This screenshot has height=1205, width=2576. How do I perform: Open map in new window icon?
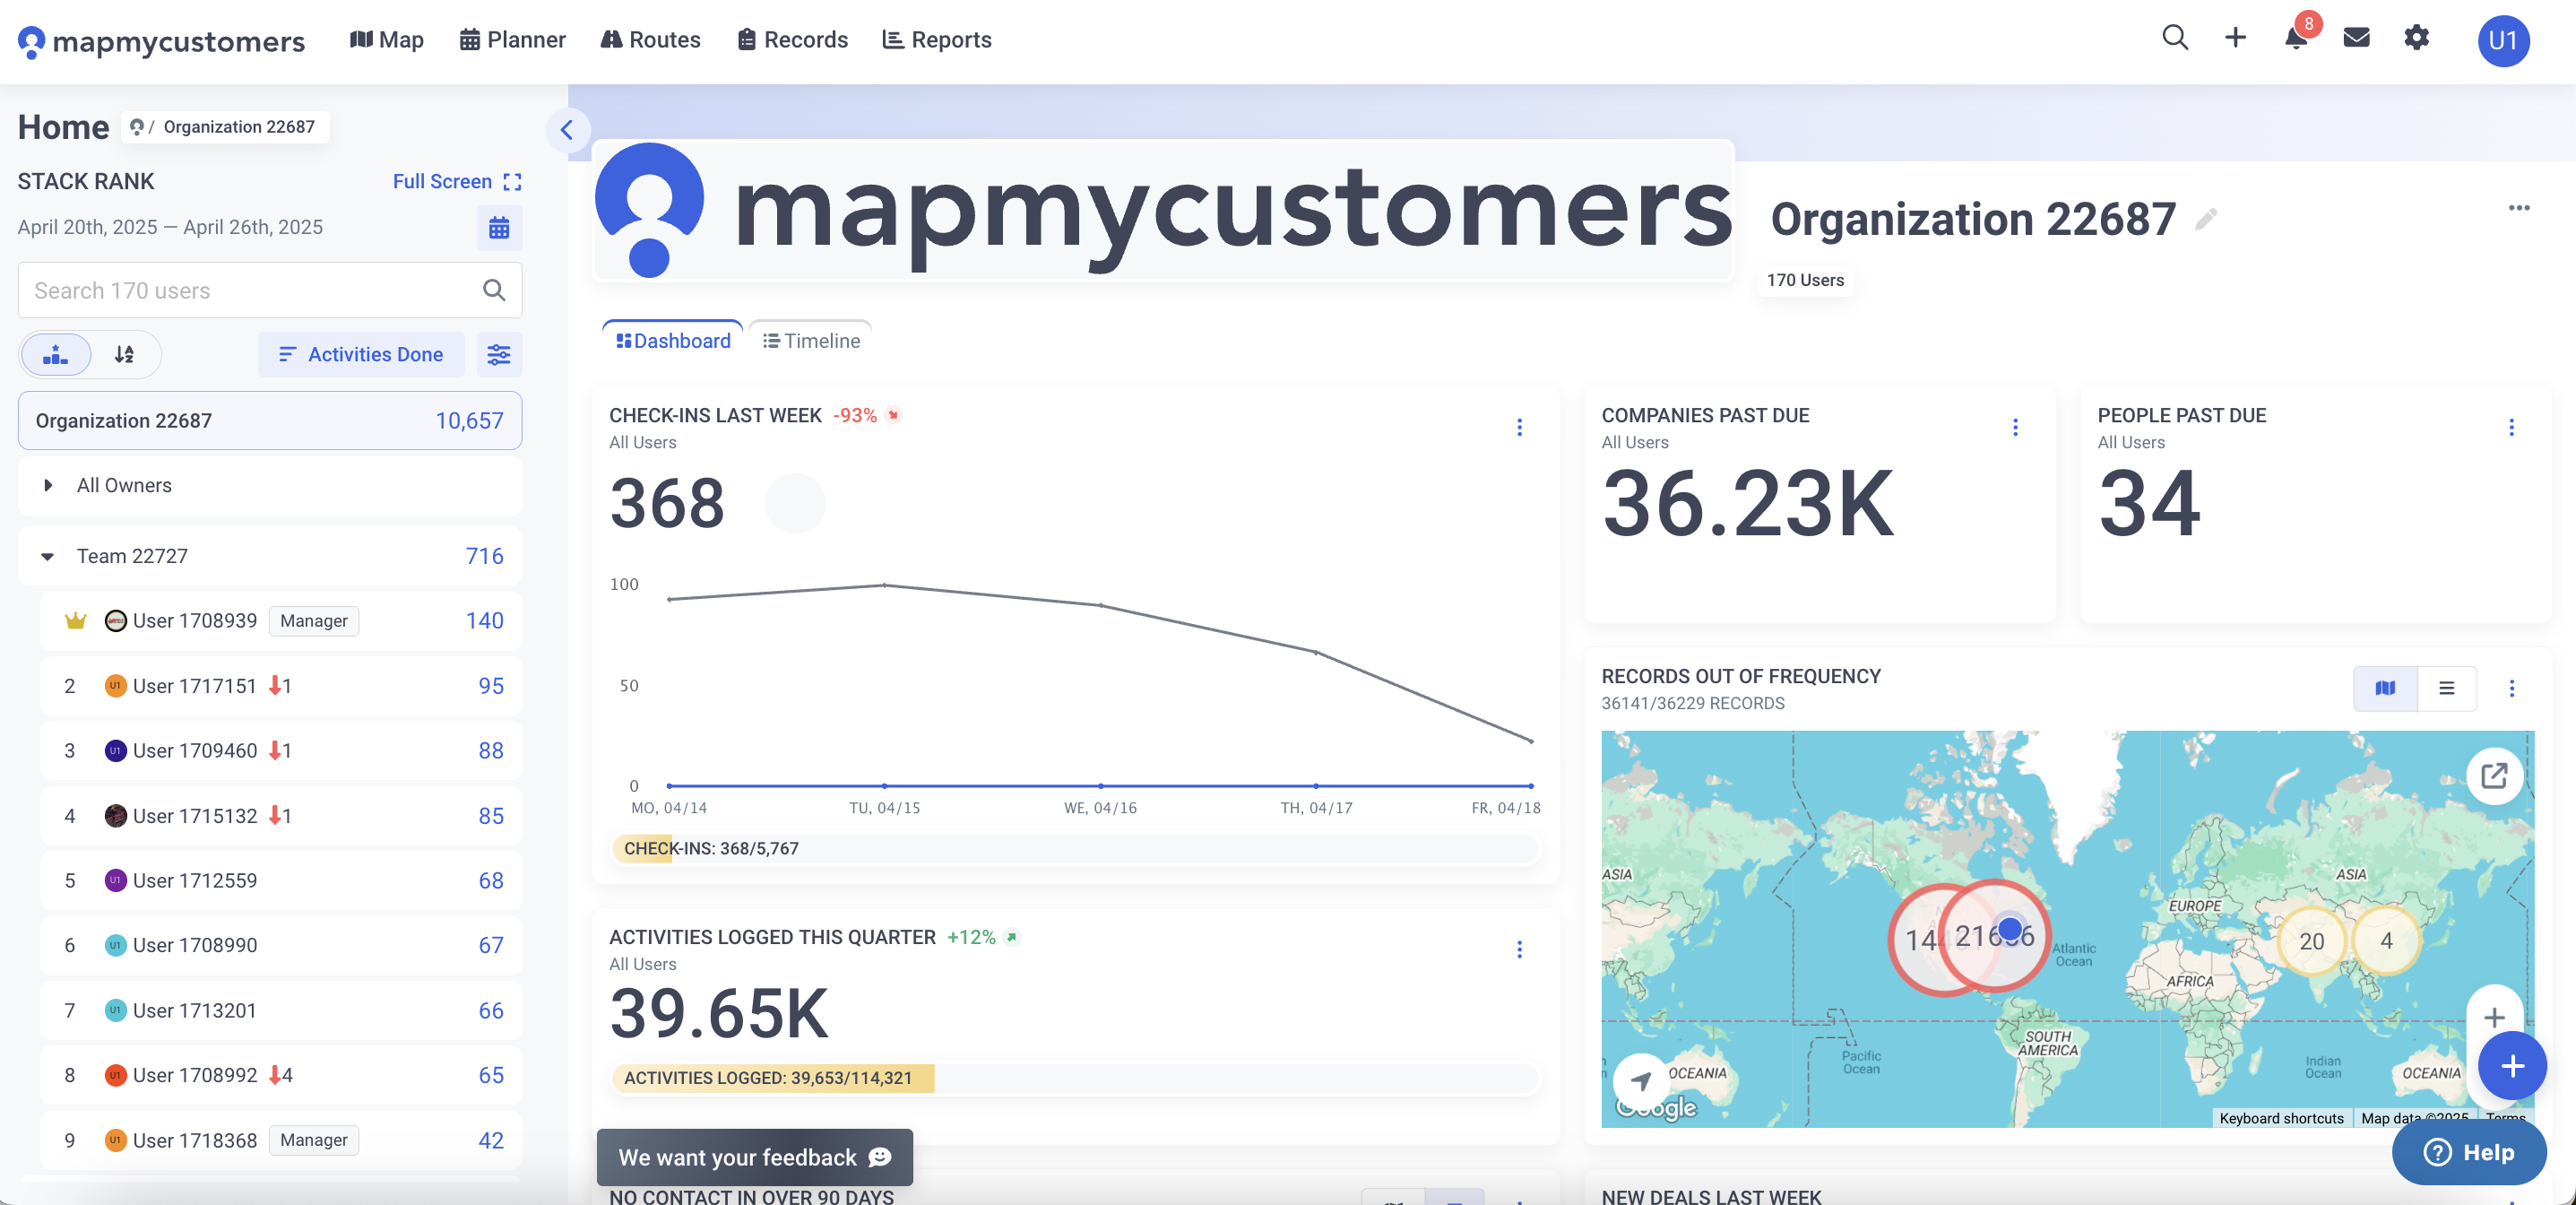[x=2494, y=775]
